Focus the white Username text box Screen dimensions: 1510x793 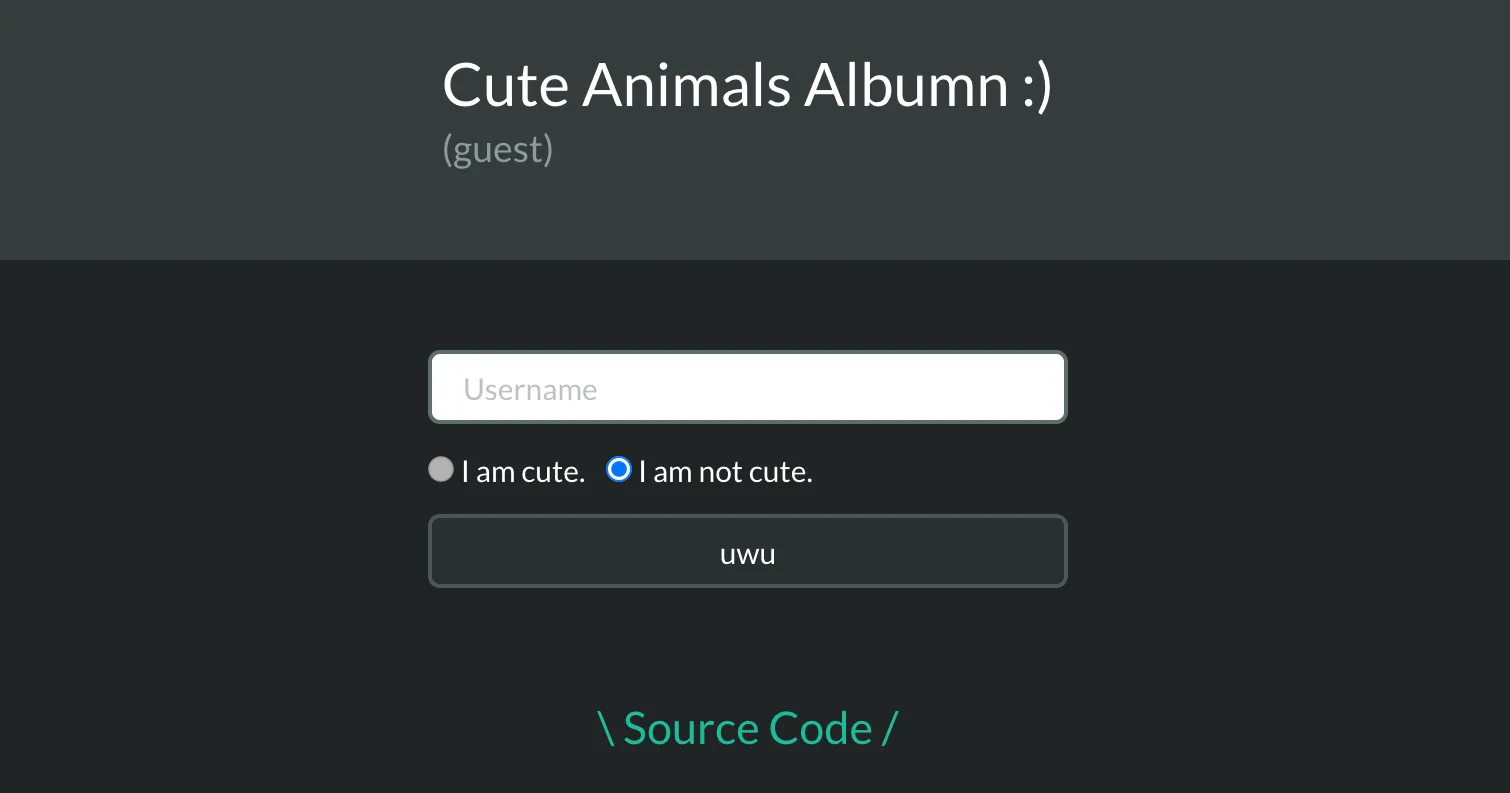pyautogui.click(x=748, y=387)
